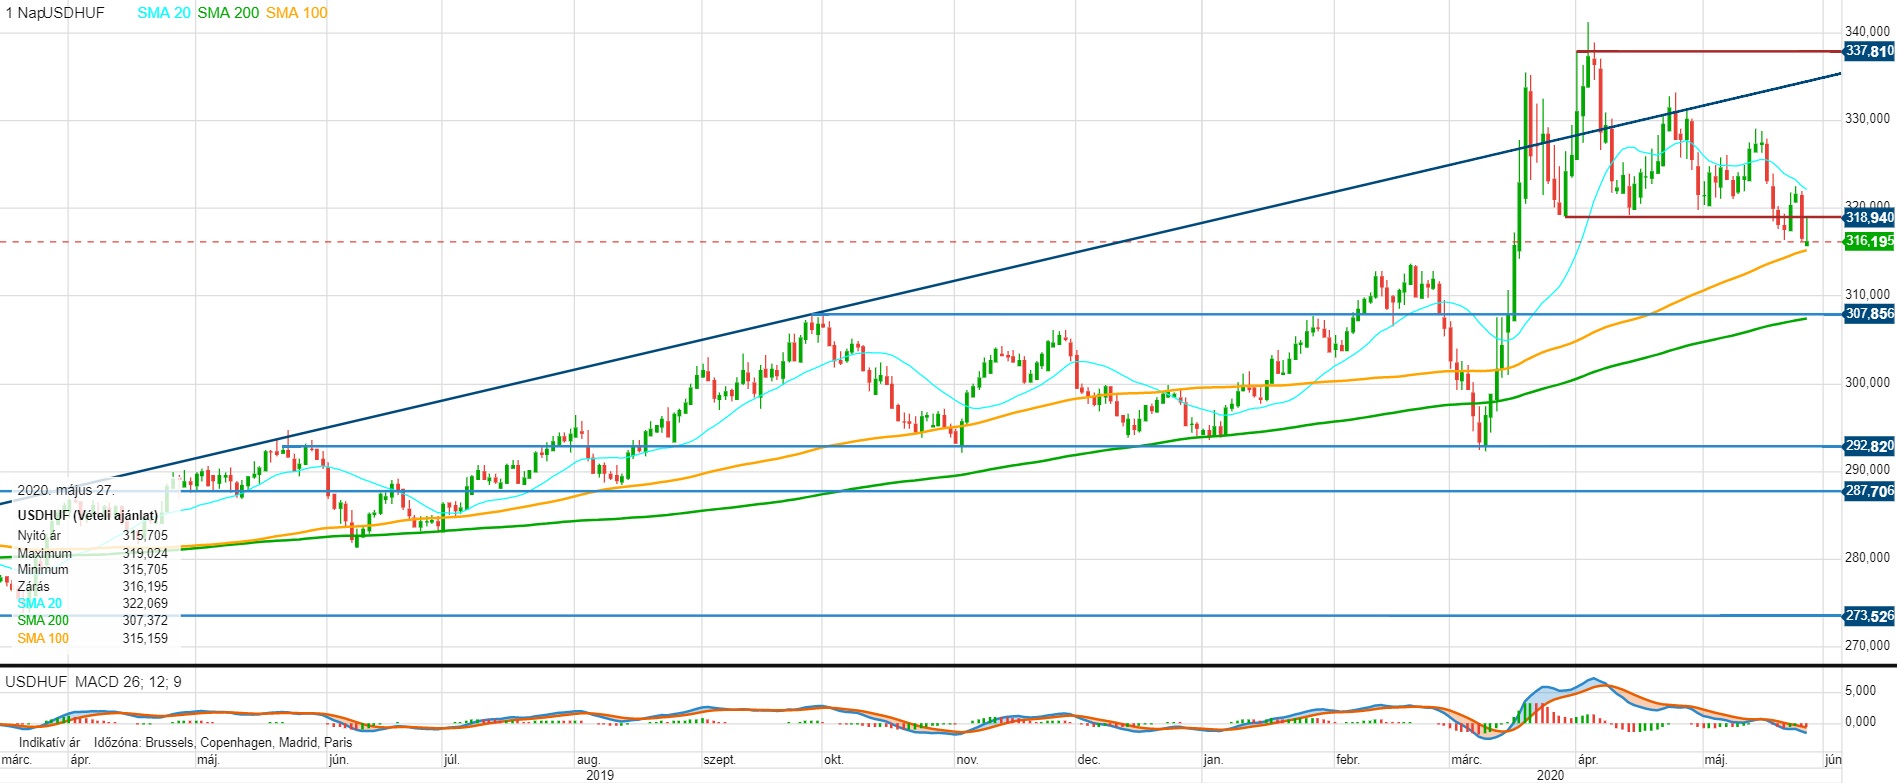
Task: Click the SMA 20 legend label
Action: [x=164, y=13]
